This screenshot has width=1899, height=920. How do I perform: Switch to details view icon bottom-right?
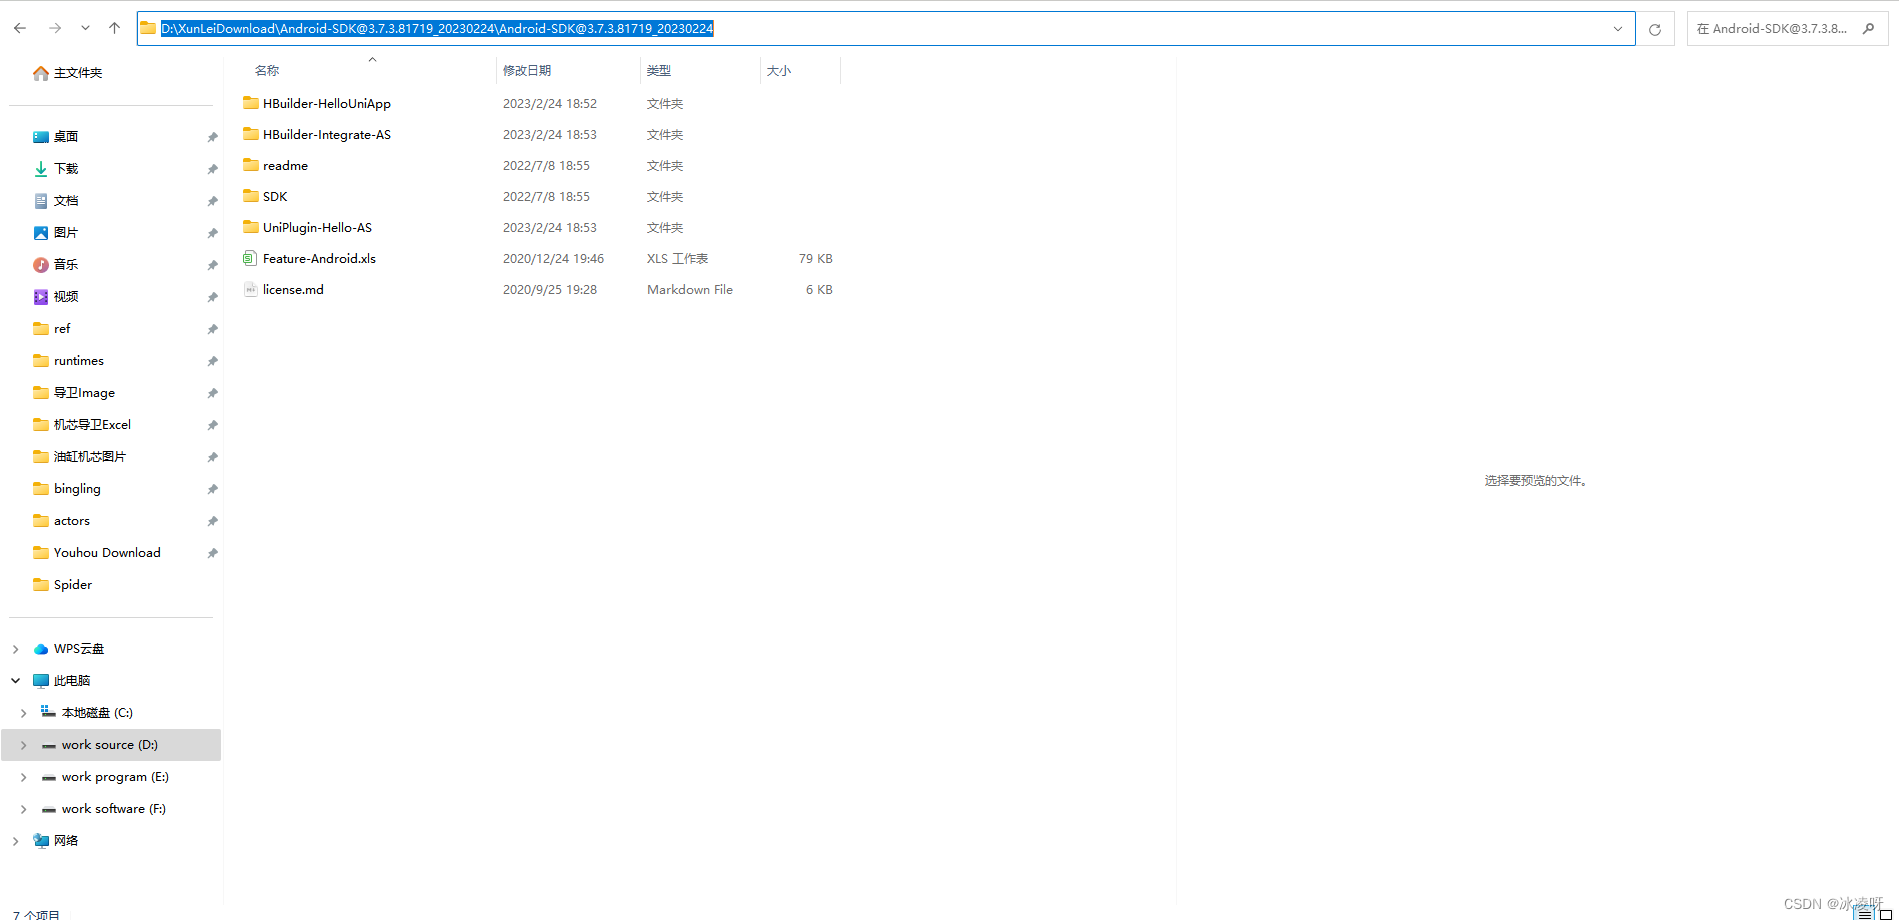click(1864, 913)
